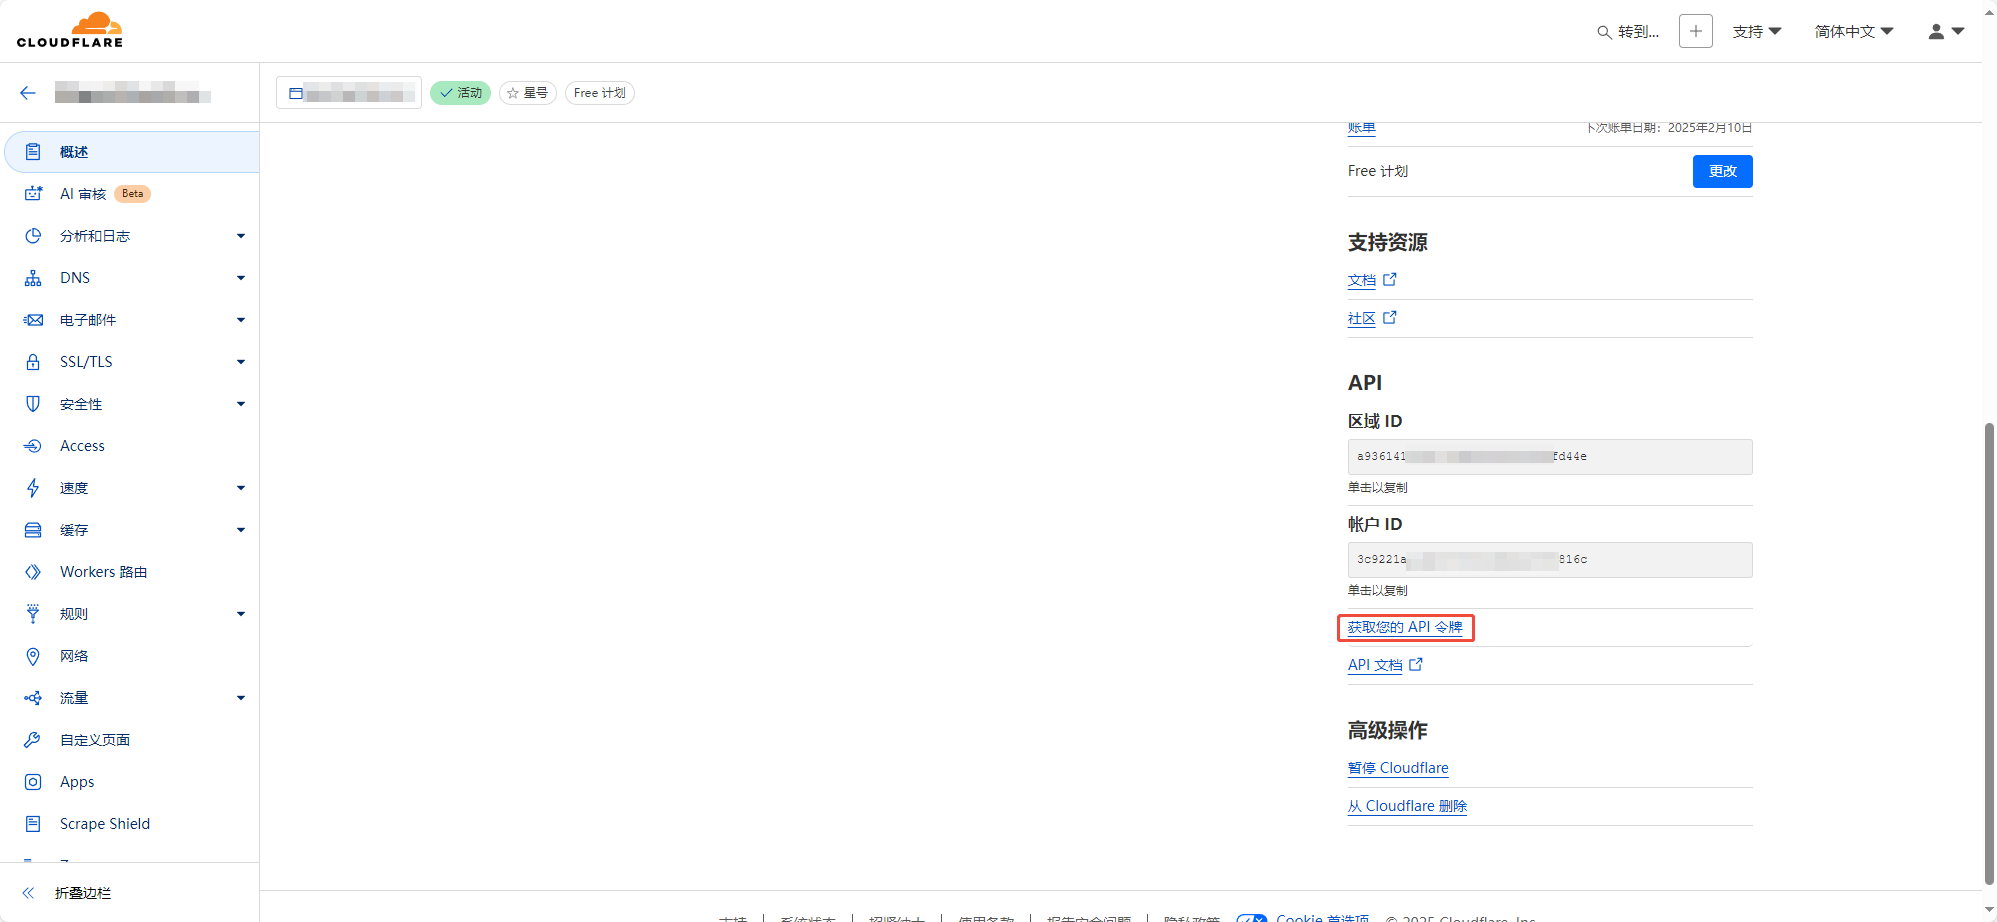Open the user account profile icon
The width and height of the screenshot is (1997, 922).
pyautogui.click(x=1937, y=31)
